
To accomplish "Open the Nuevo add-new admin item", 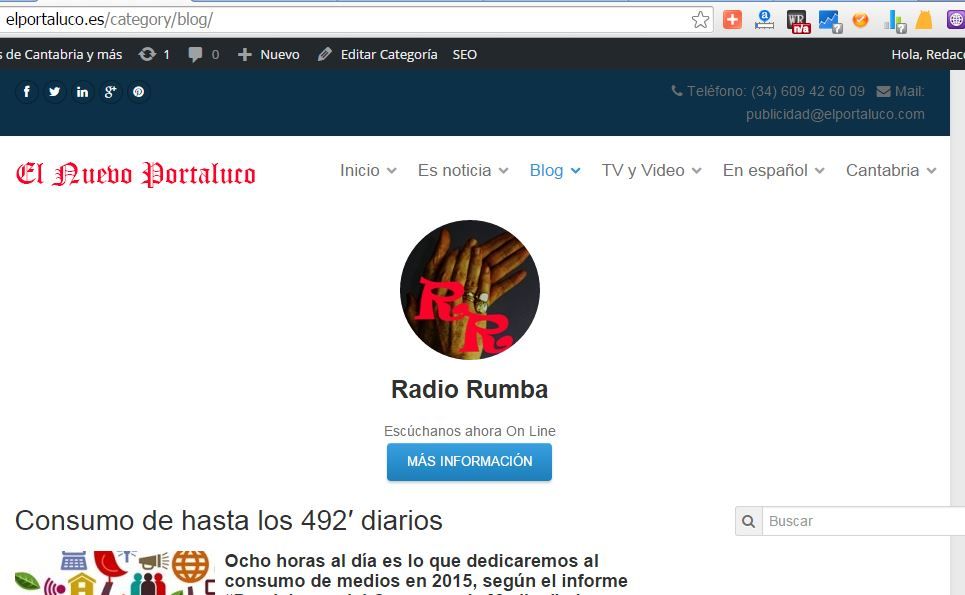I will point(269,54).
